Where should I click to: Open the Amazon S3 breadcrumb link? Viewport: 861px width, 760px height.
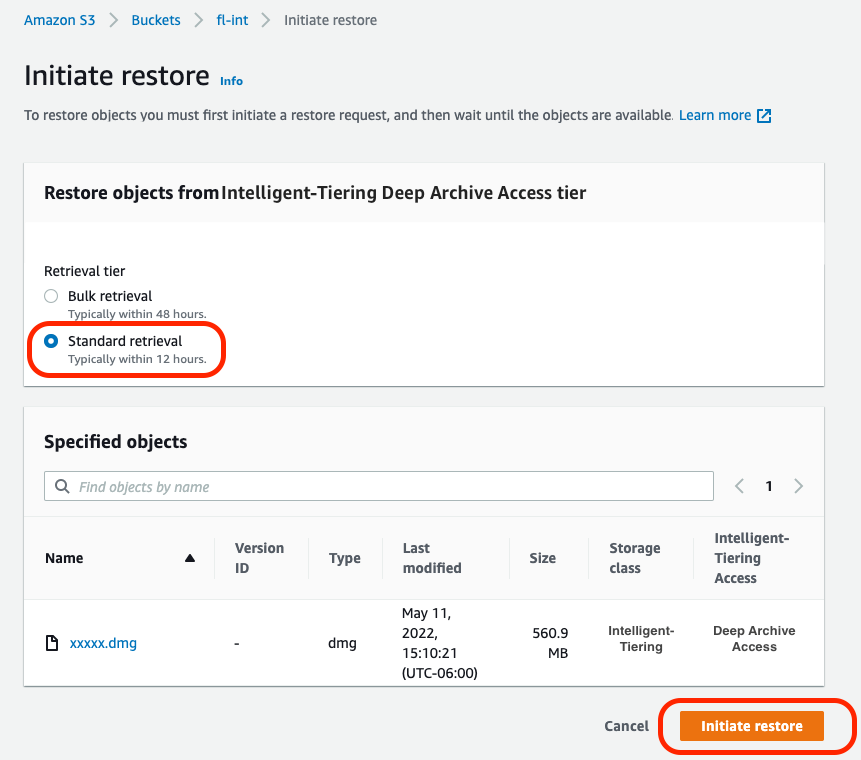(59, 20)
